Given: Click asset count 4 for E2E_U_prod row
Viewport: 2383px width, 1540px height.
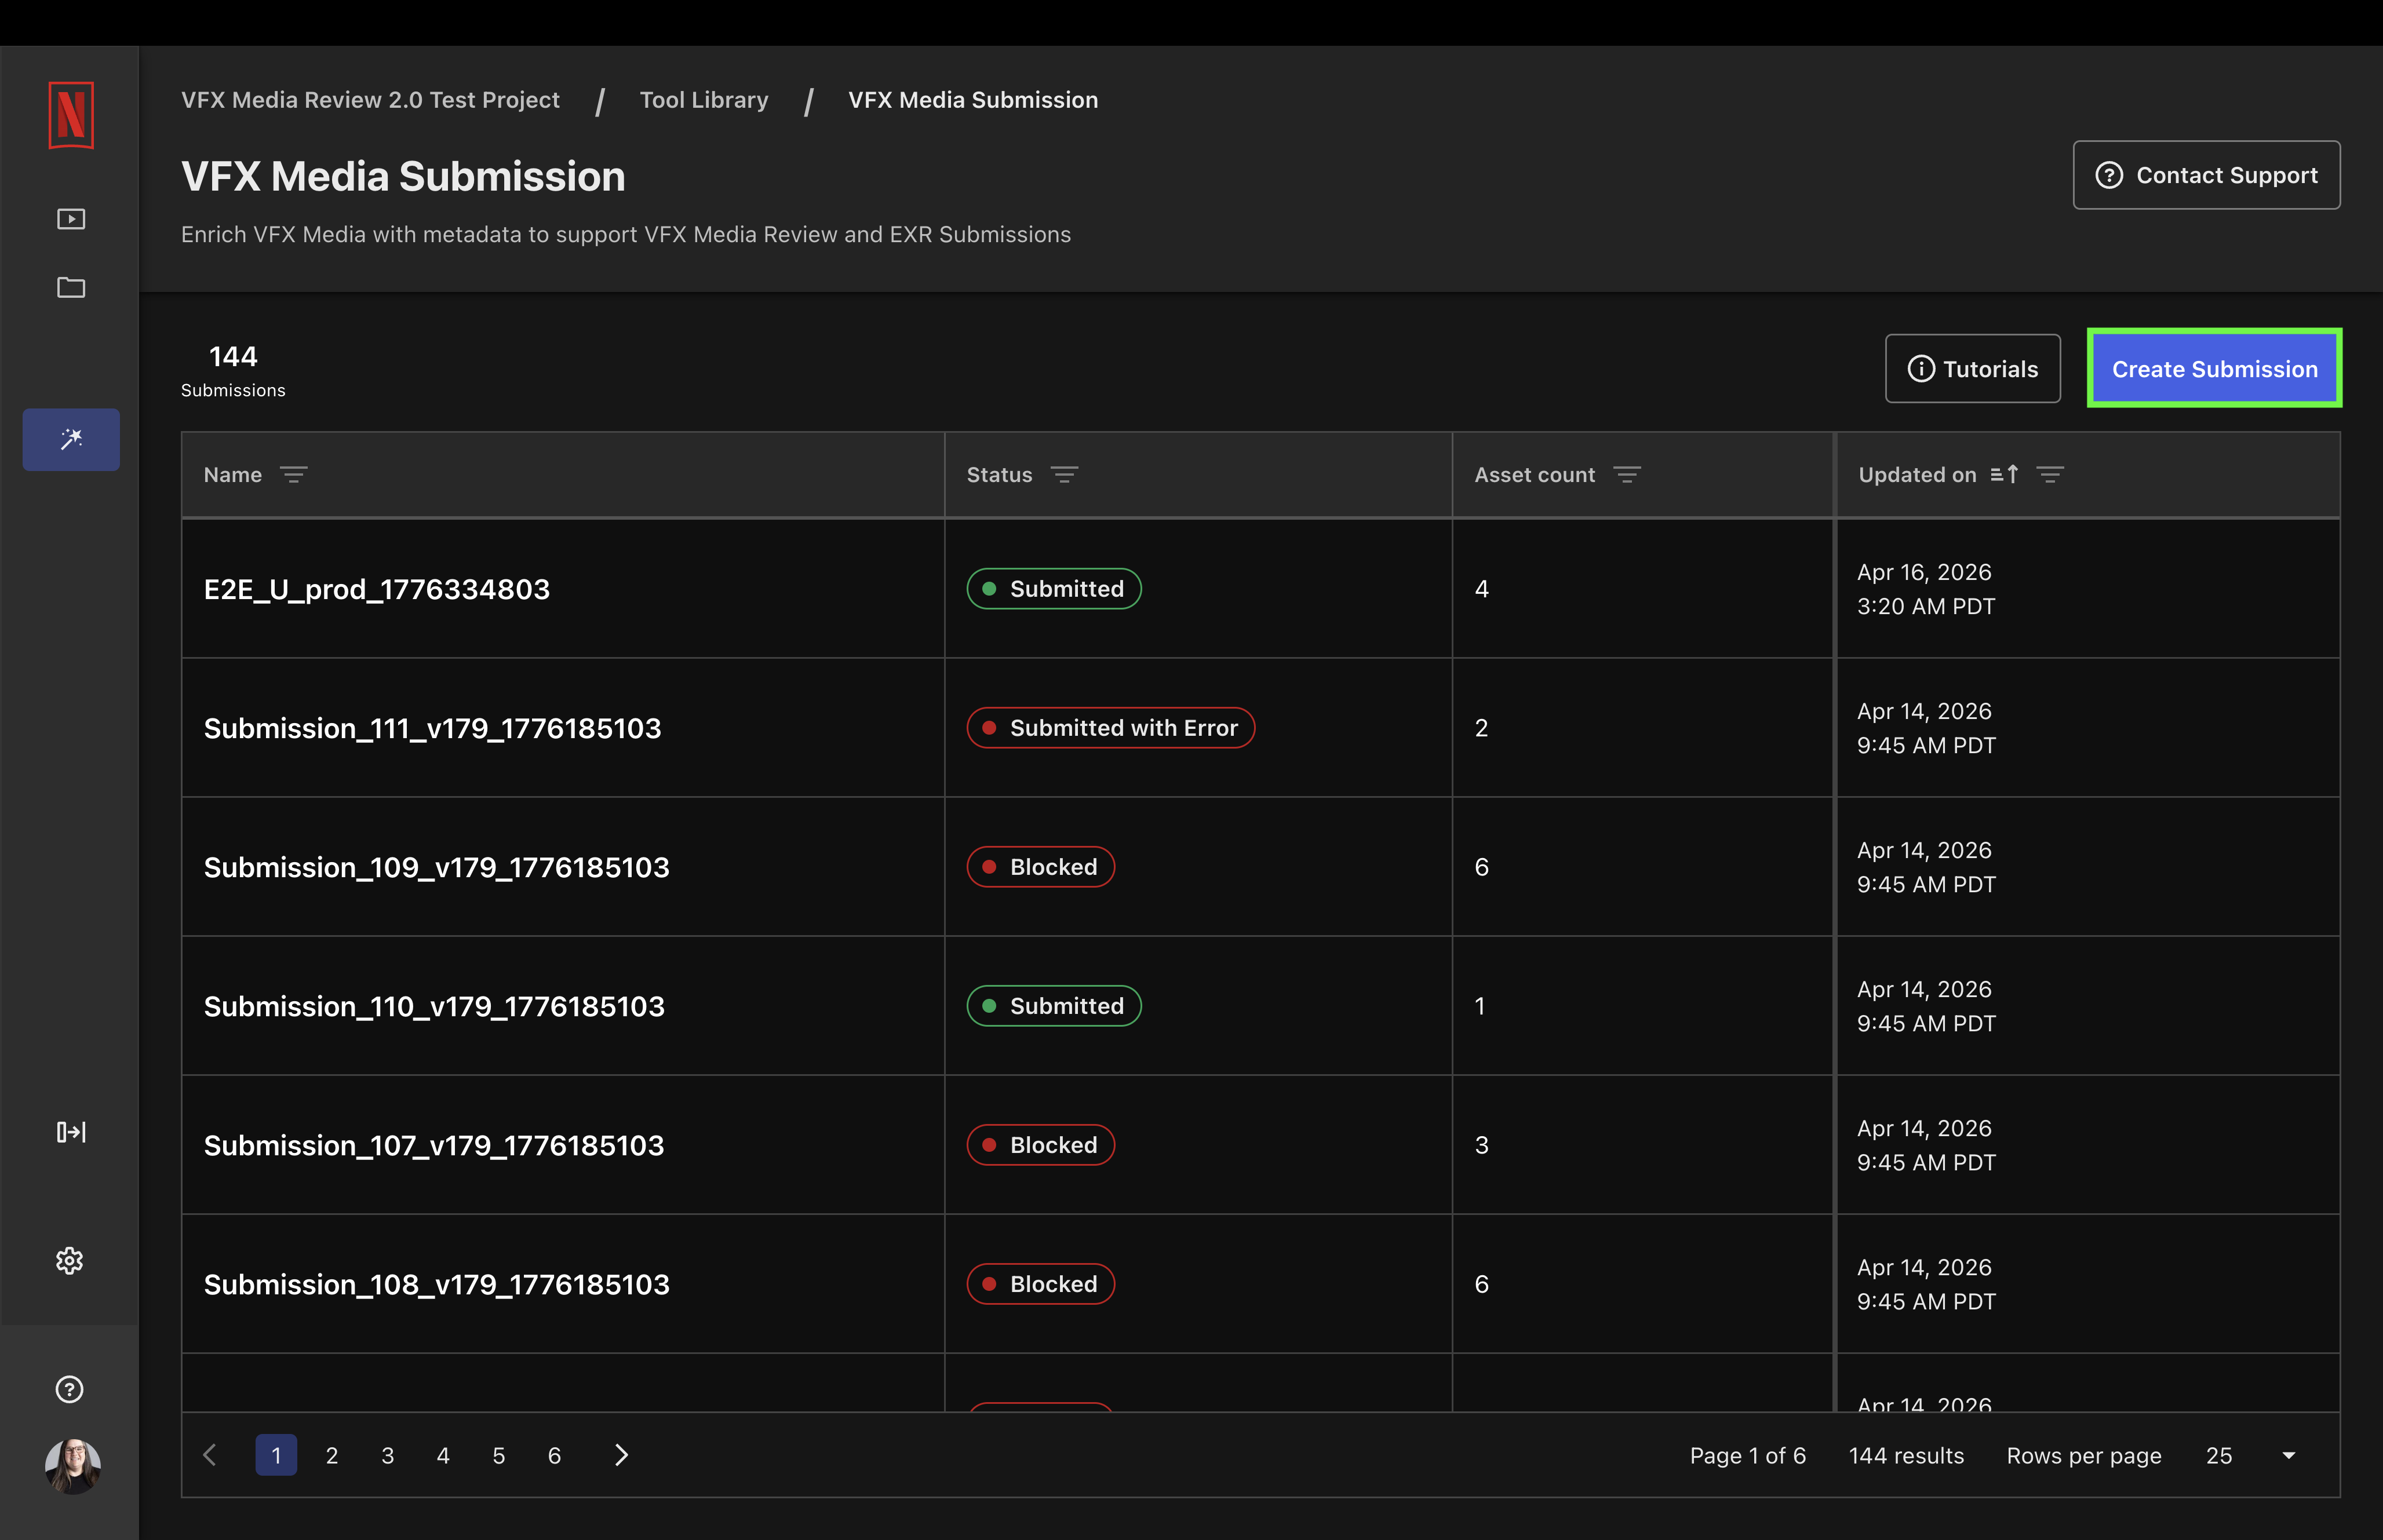Looking at the screenshot, I should (x=1481, y=589).
